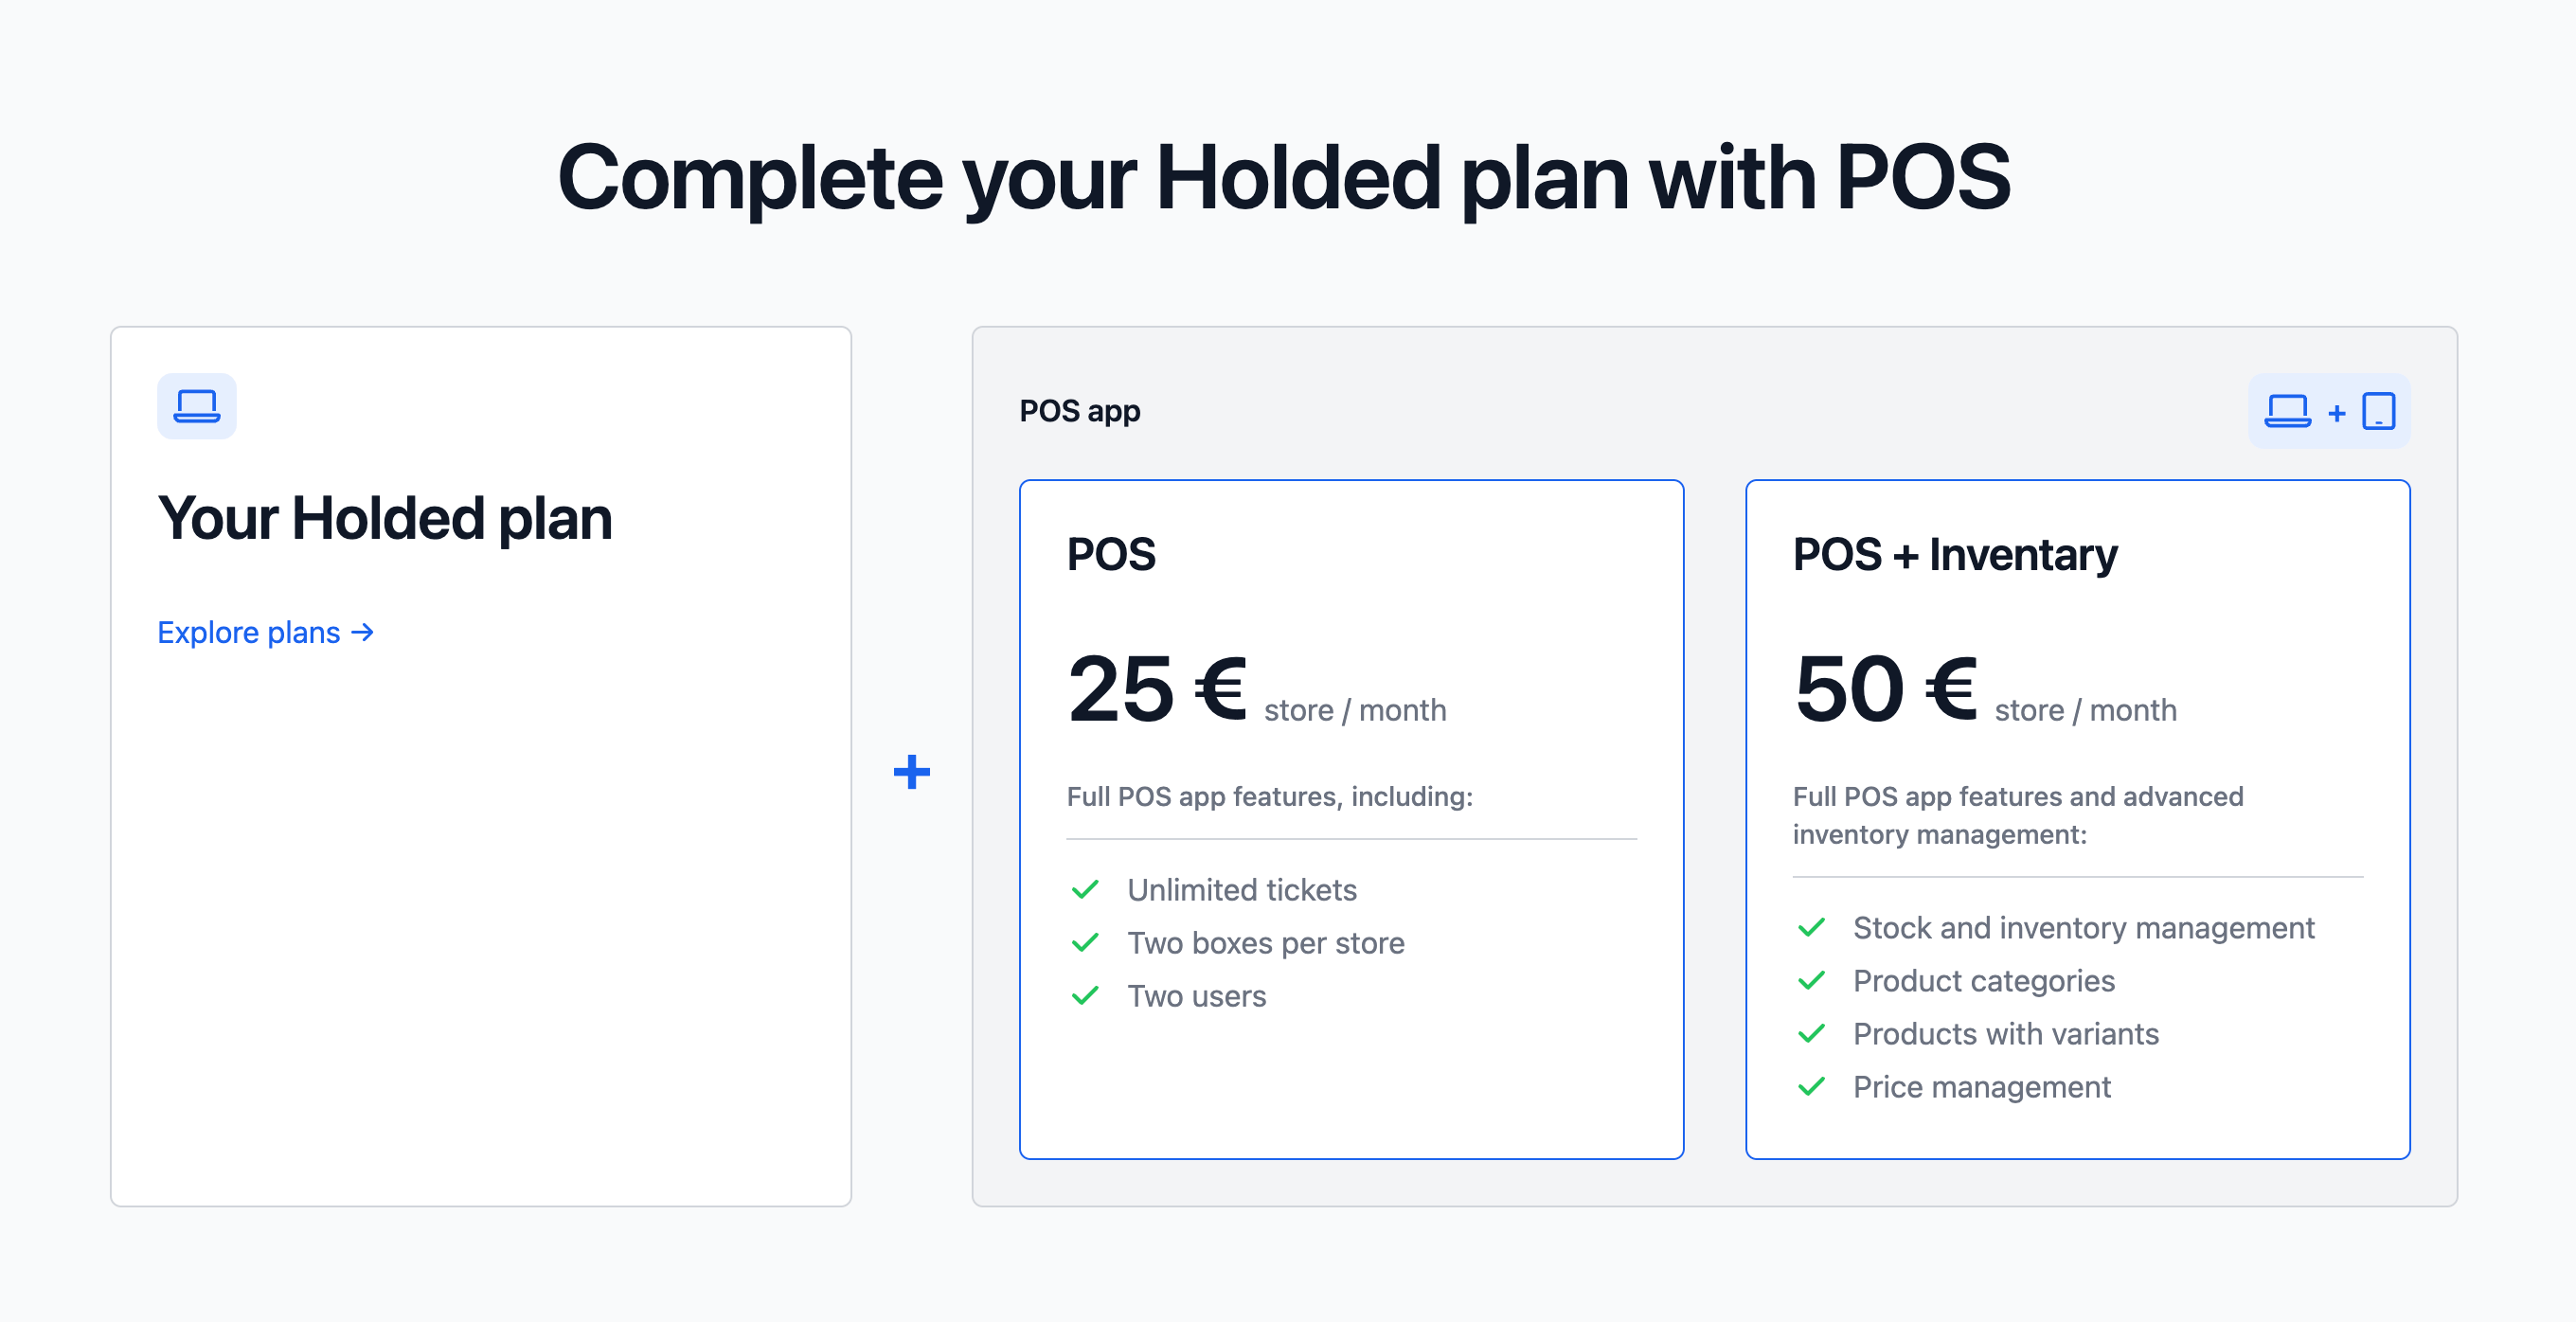
Task: Open the Explore plans link
Action: pos(249,632)
